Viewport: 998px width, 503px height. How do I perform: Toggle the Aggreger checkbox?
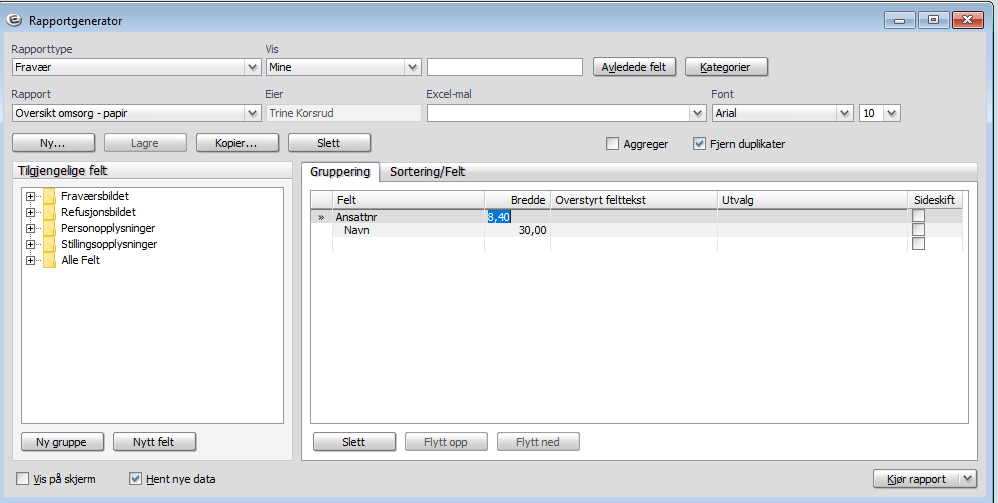(x=612, y=144)
